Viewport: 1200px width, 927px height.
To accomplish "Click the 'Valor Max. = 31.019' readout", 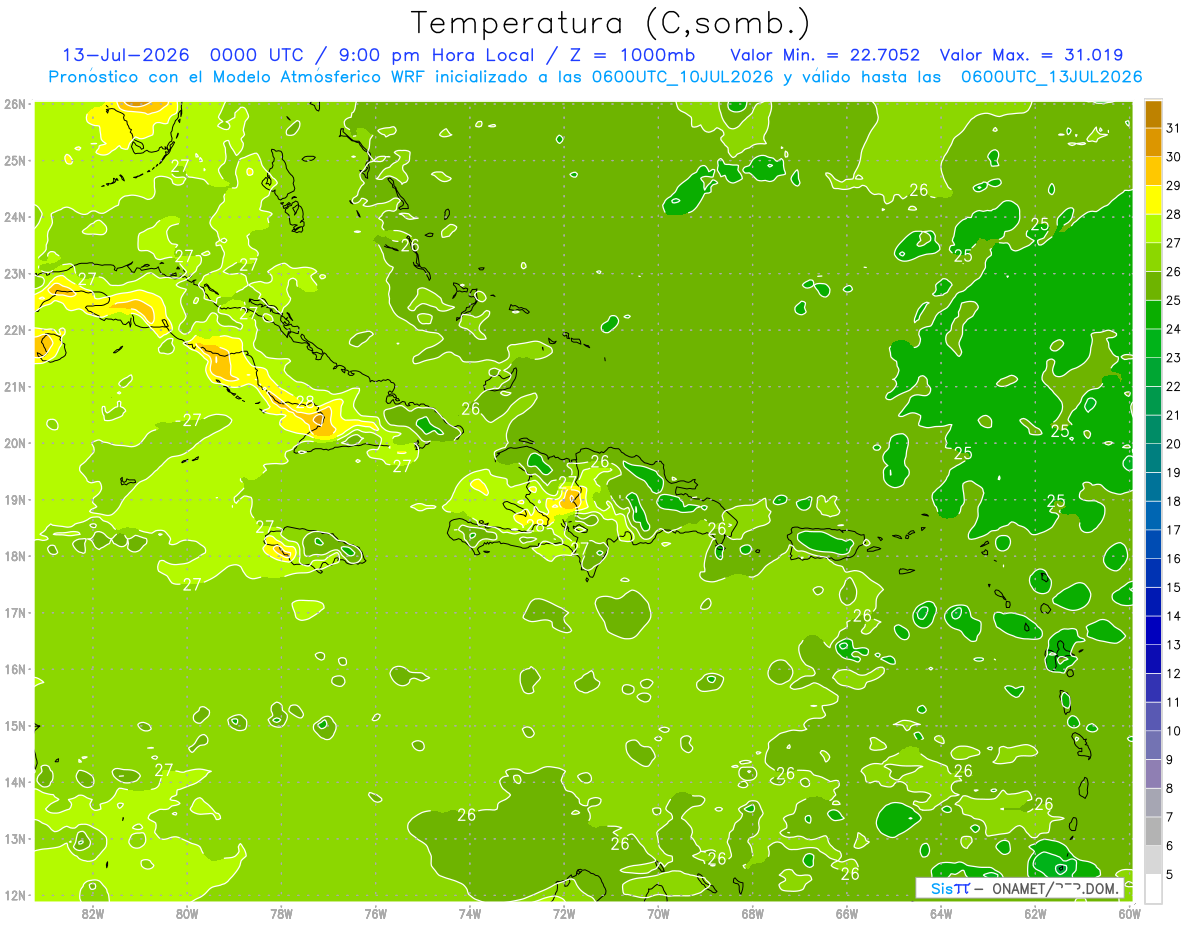I will tap(1032, 55).
